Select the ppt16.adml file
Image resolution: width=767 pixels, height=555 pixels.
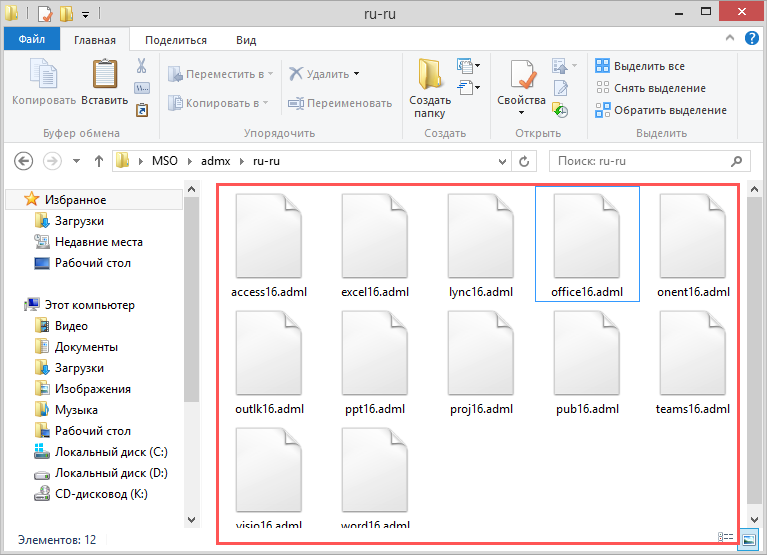(x=375, y=363)
